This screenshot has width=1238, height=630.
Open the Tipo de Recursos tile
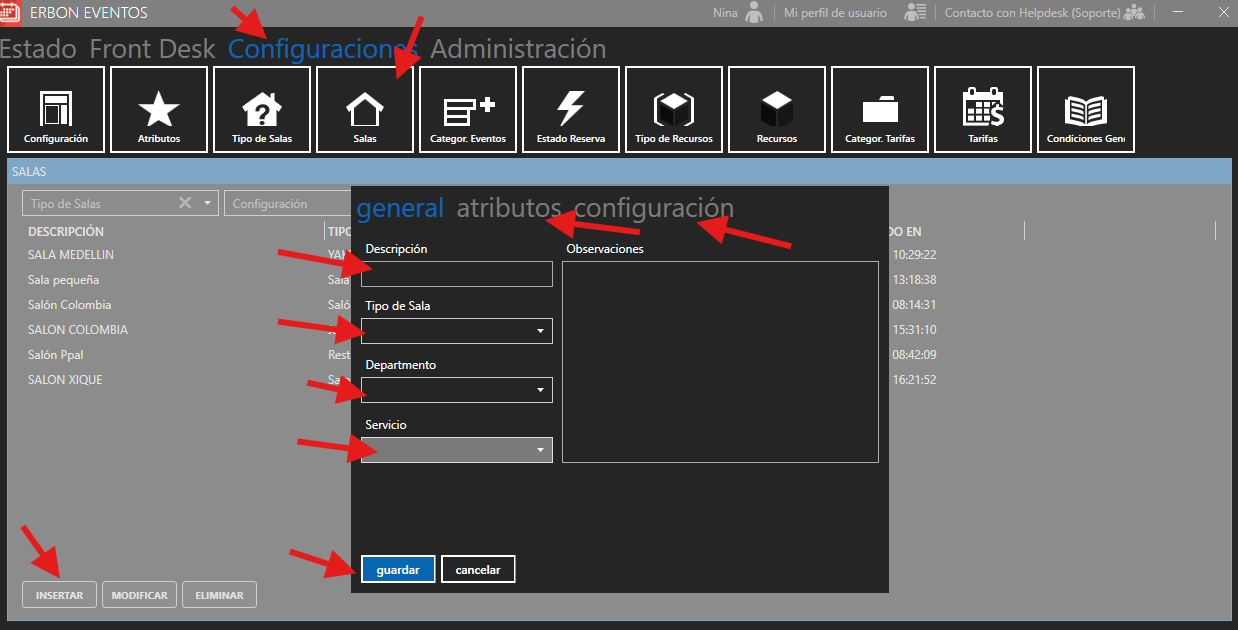[674, 109]
